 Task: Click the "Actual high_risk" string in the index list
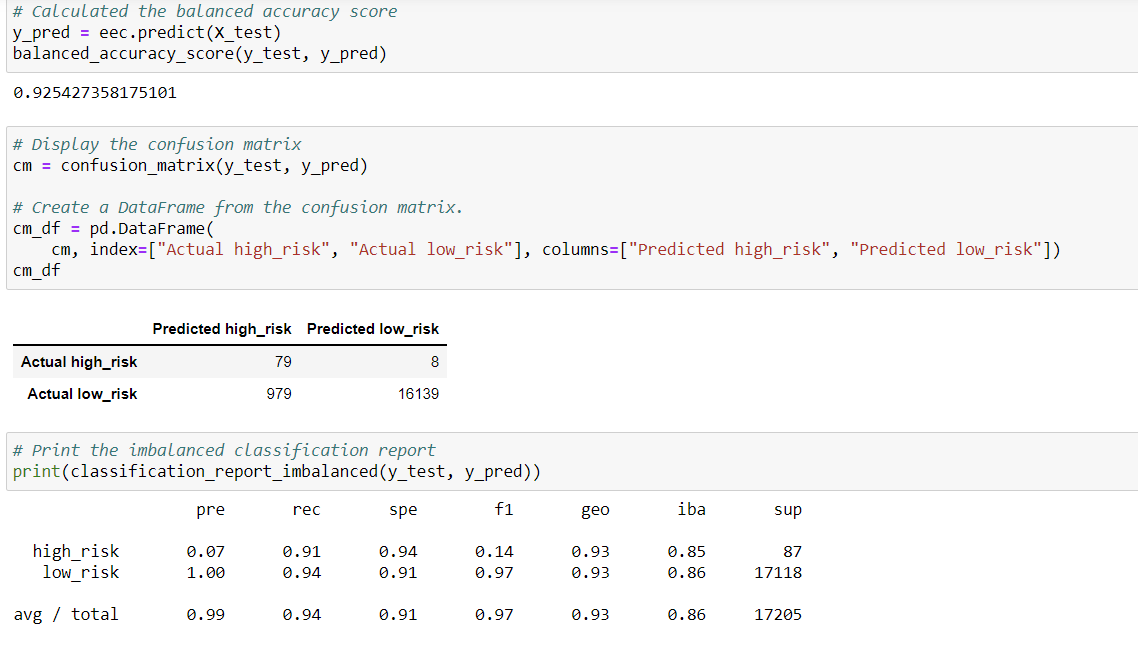(x=244, y=250)
